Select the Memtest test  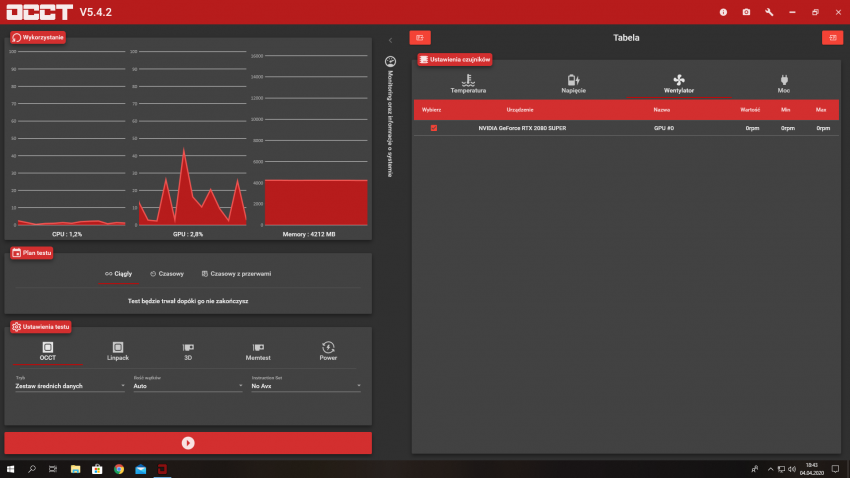(x=258, y=350)
